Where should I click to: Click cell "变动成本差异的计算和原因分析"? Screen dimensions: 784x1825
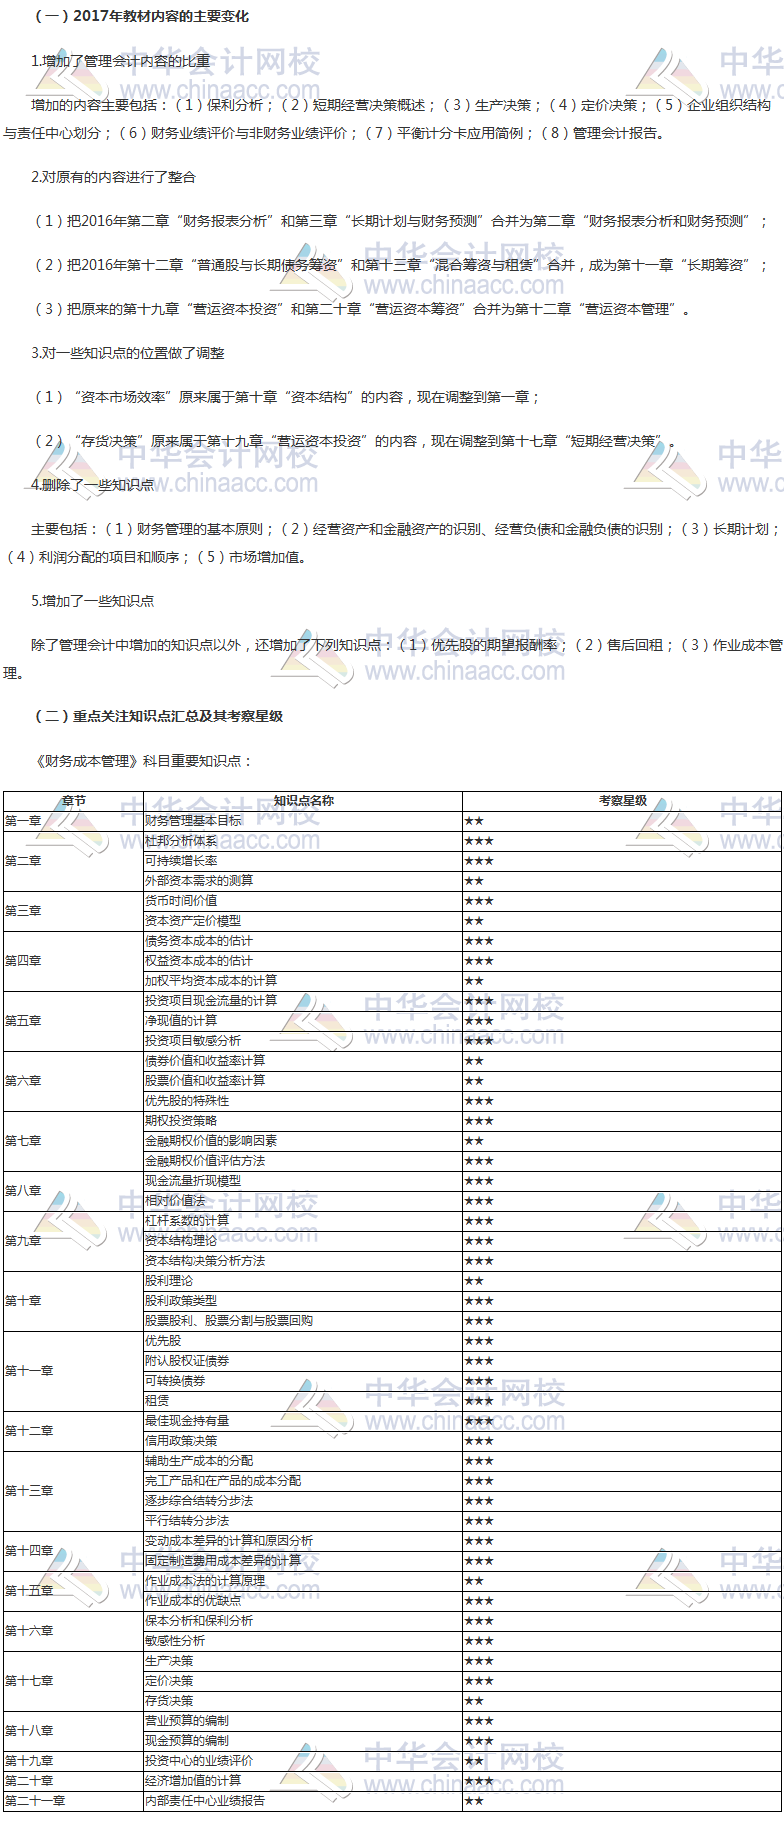[x=303, y=1541]
